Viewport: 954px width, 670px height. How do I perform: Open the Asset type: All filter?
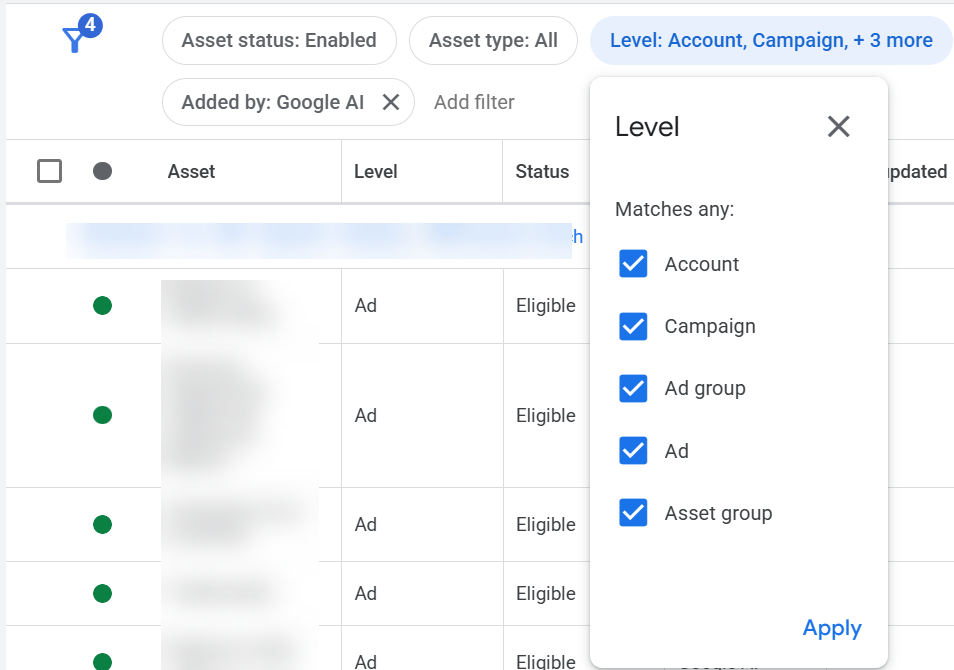point(493,41)
